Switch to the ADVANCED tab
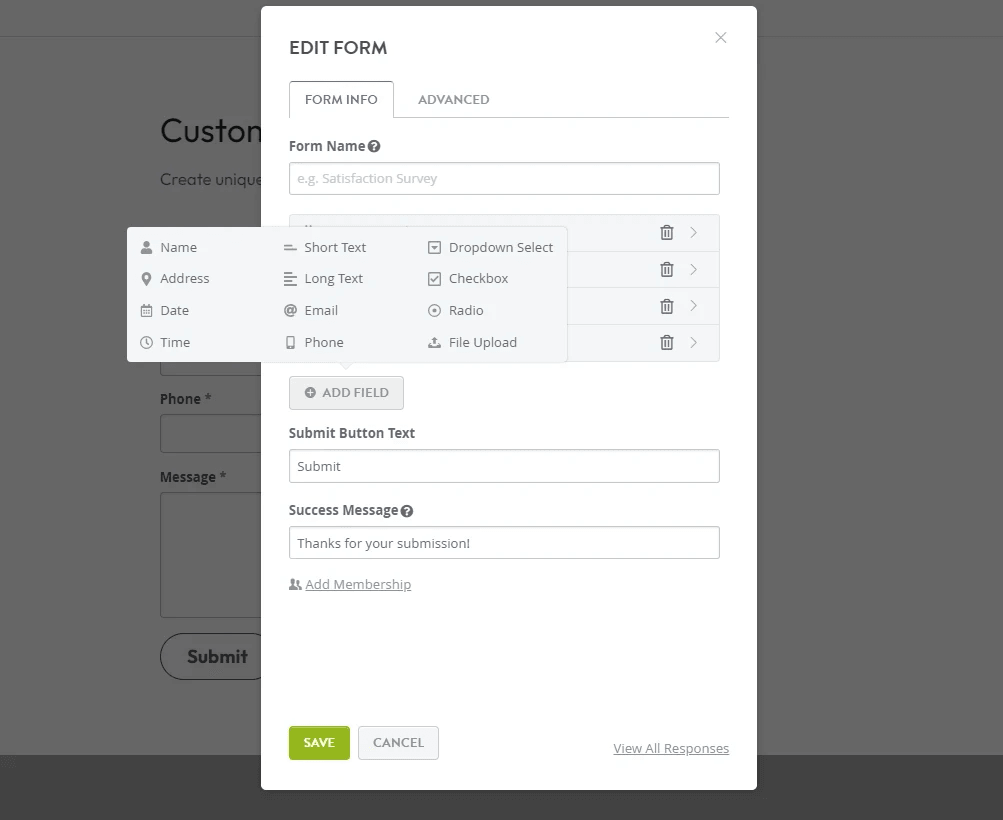 [453, 99]
